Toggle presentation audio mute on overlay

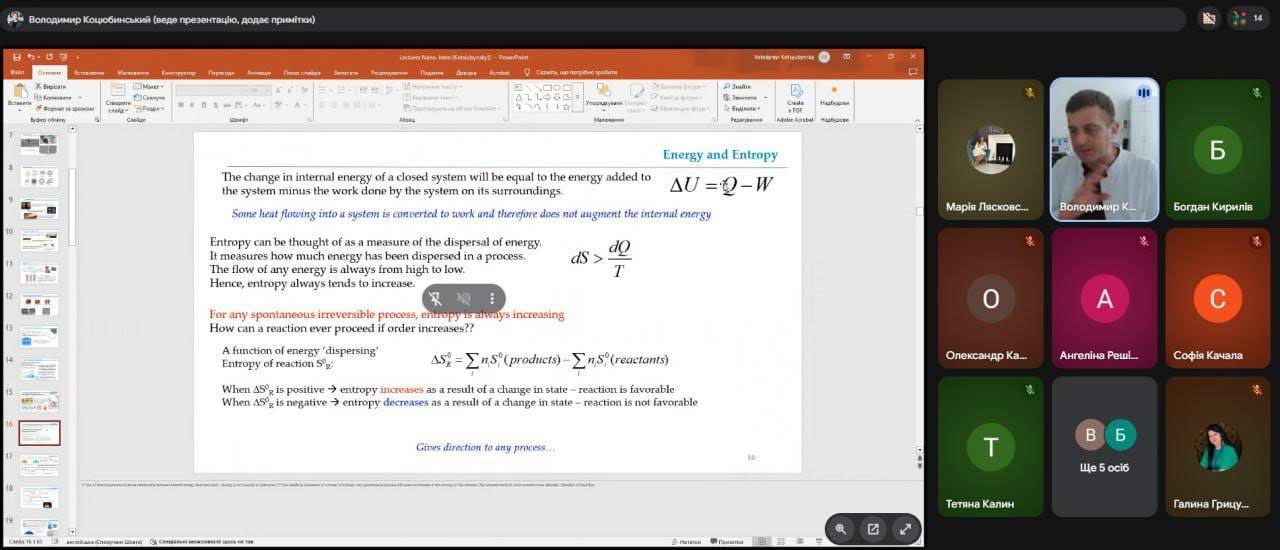click(x=464, y=298)
